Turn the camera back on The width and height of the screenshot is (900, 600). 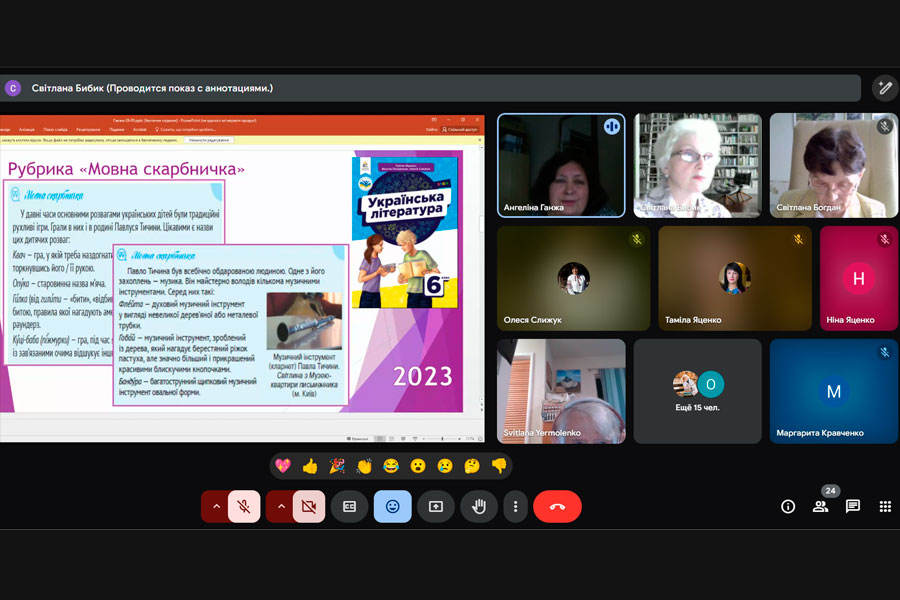tap(309, 506)
